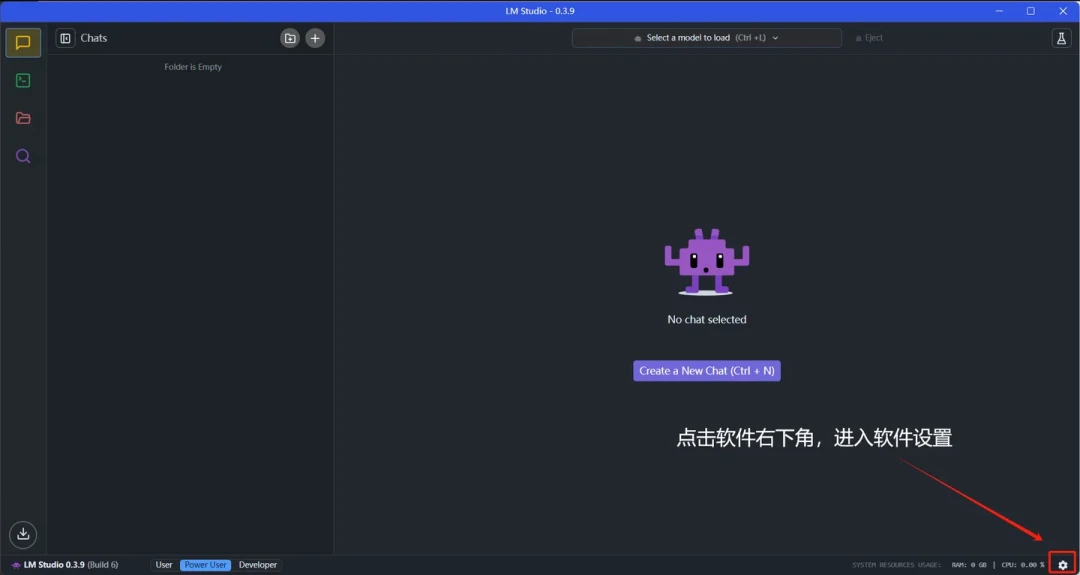Open My Models folder icon
The image size is (1080, 575).
coord(23,118)
